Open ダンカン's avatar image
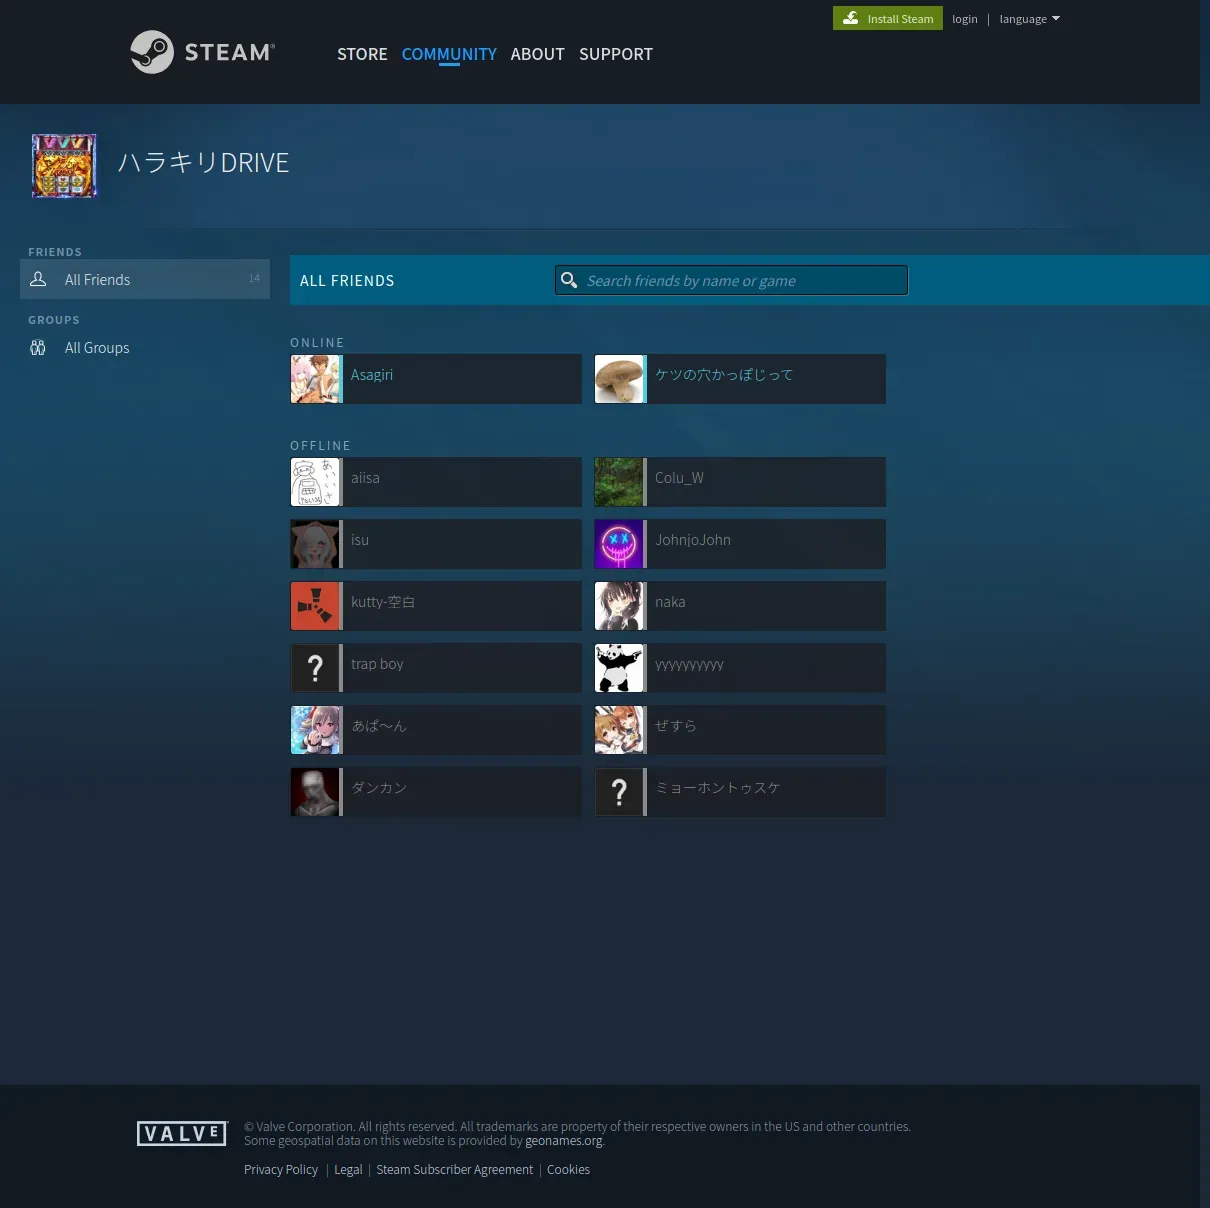 click(x=316, y=792)
